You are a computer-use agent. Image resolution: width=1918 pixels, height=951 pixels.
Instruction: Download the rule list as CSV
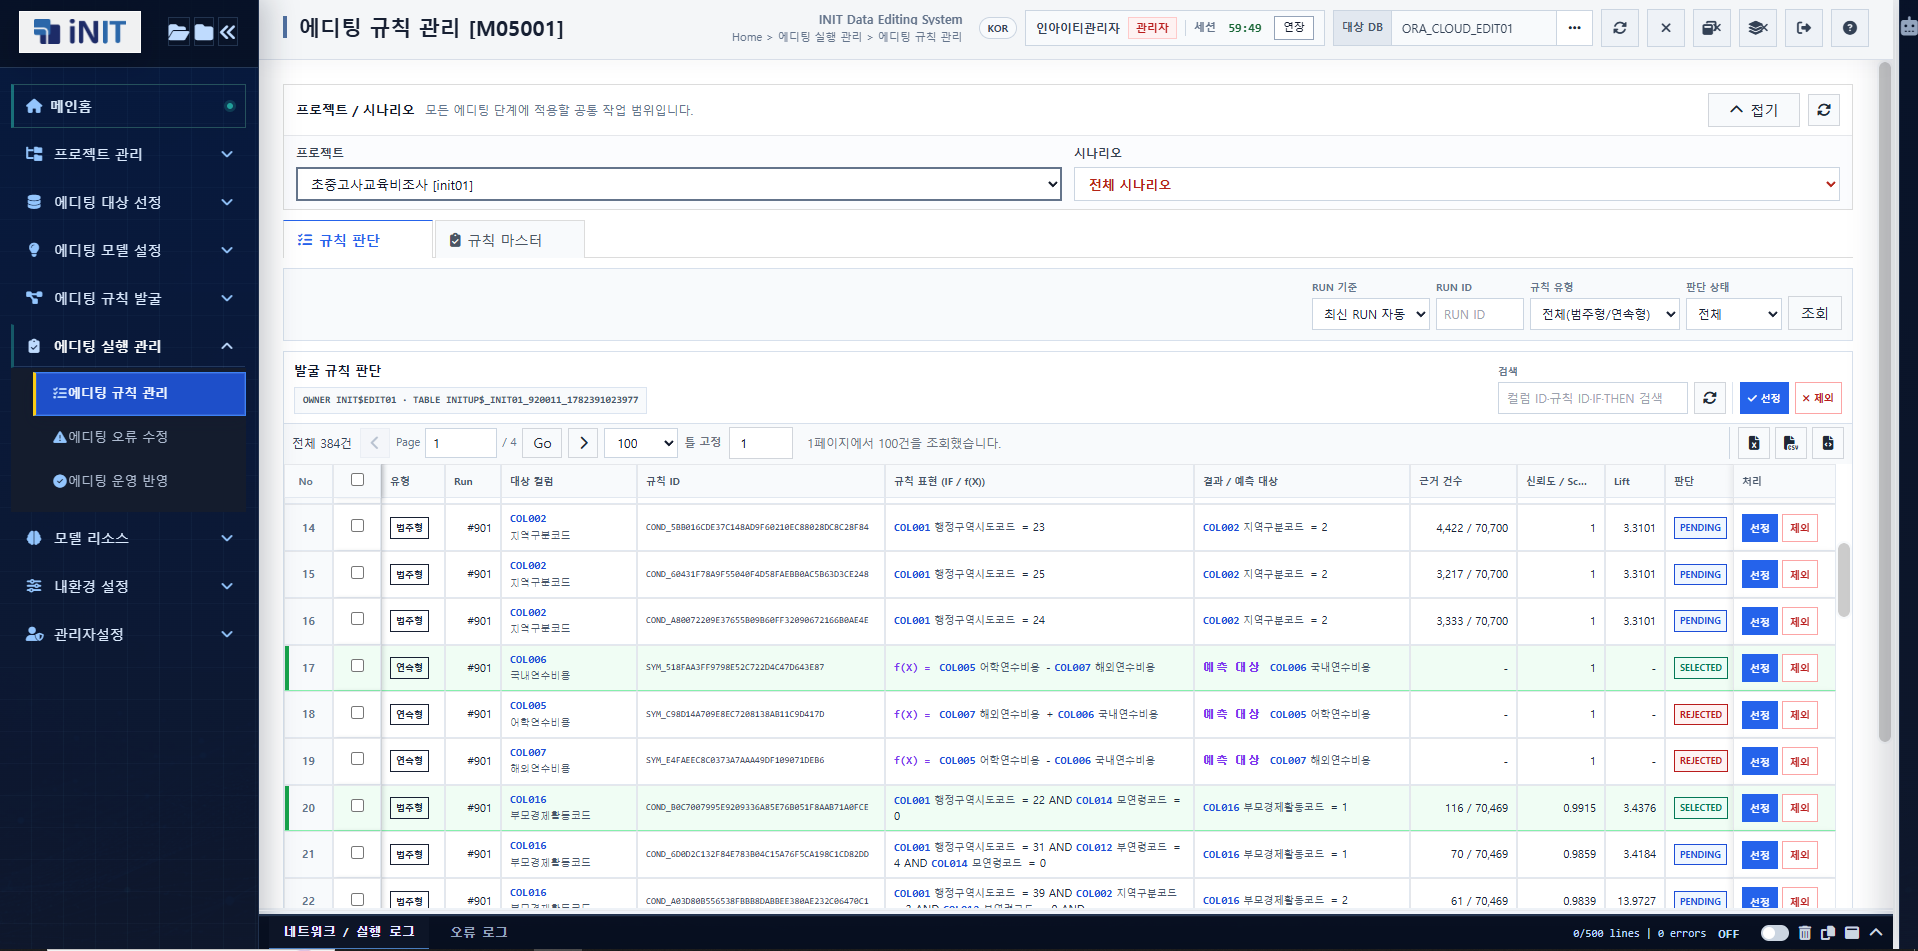point(1791,443)
